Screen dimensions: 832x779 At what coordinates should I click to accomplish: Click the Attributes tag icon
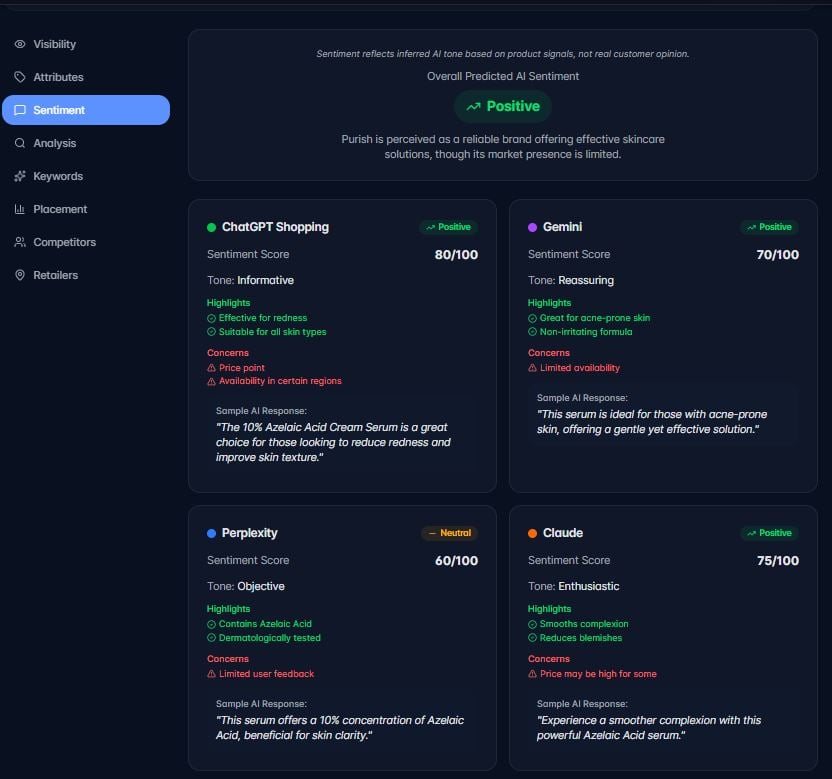point(20,77)
